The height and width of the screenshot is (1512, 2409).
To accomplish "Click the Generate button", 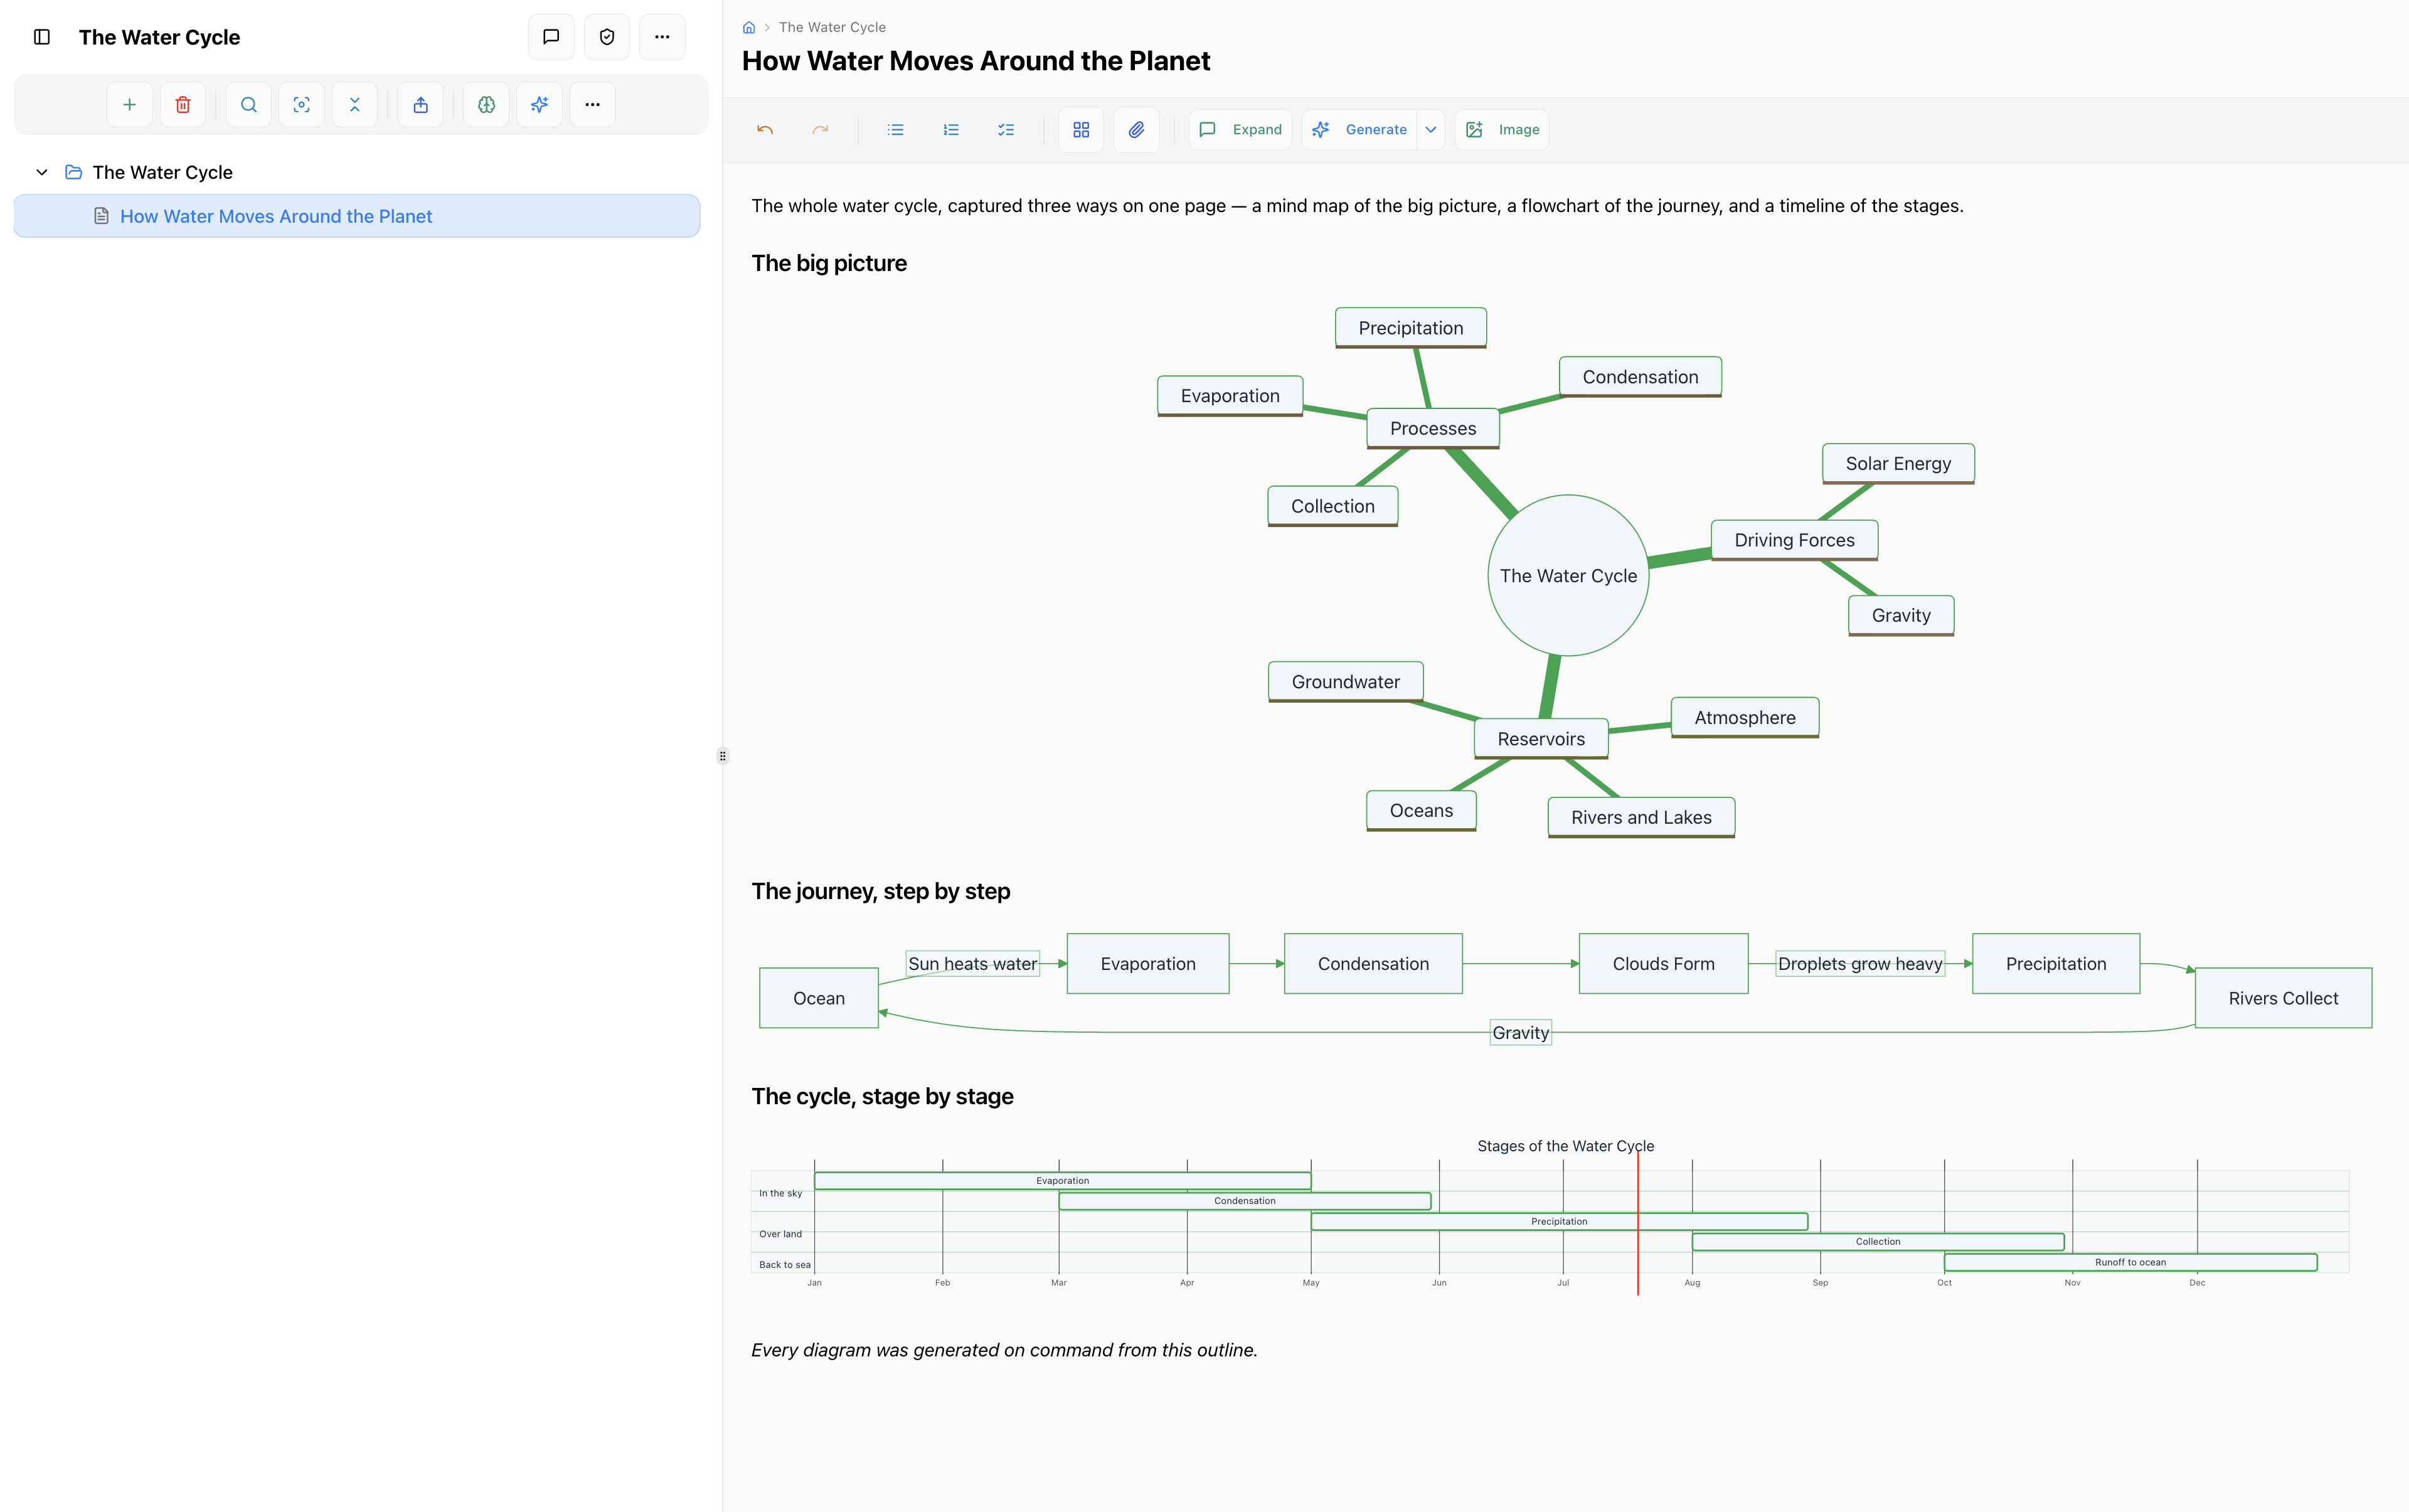I will pos(1360,130).
